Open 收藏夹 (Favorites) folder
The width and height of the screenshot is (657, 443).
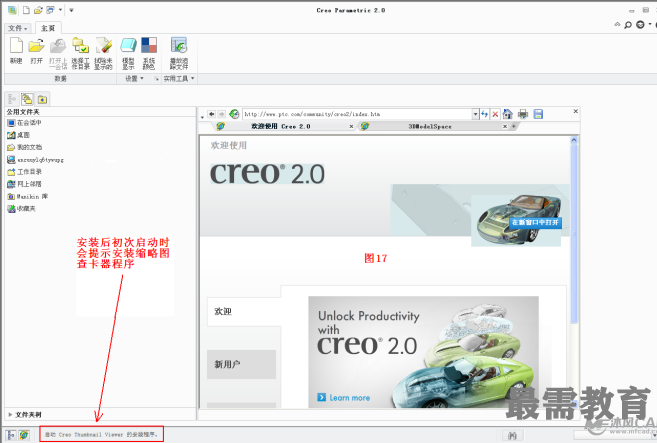click(21, 208)
